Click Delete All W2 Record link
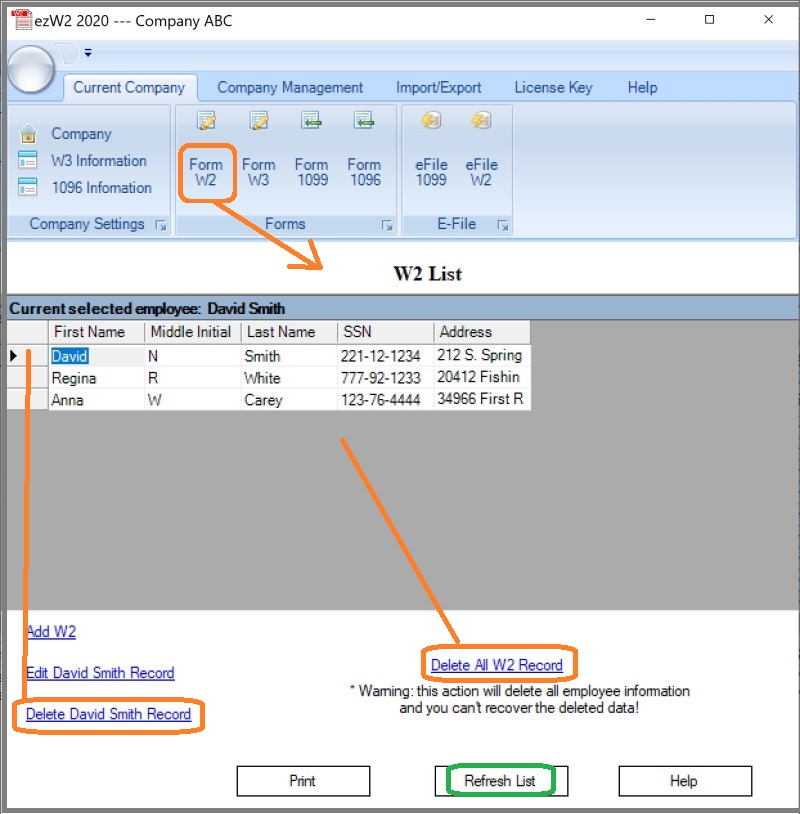The height and width of the screenshot is (814, 800). [496, 665]
